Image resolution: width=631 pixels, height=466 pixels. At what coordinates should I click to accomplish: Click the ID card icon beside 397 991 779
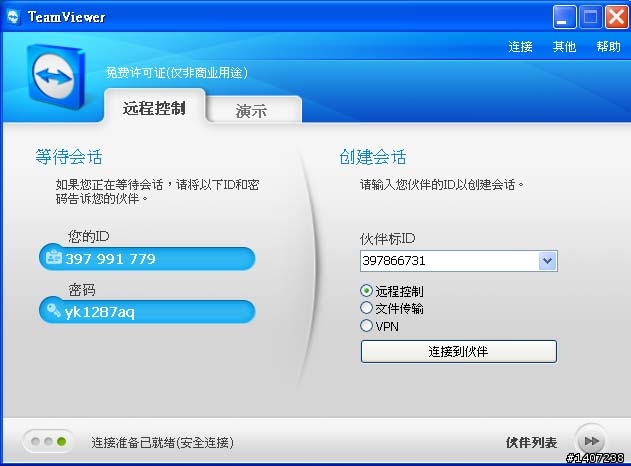54,257
